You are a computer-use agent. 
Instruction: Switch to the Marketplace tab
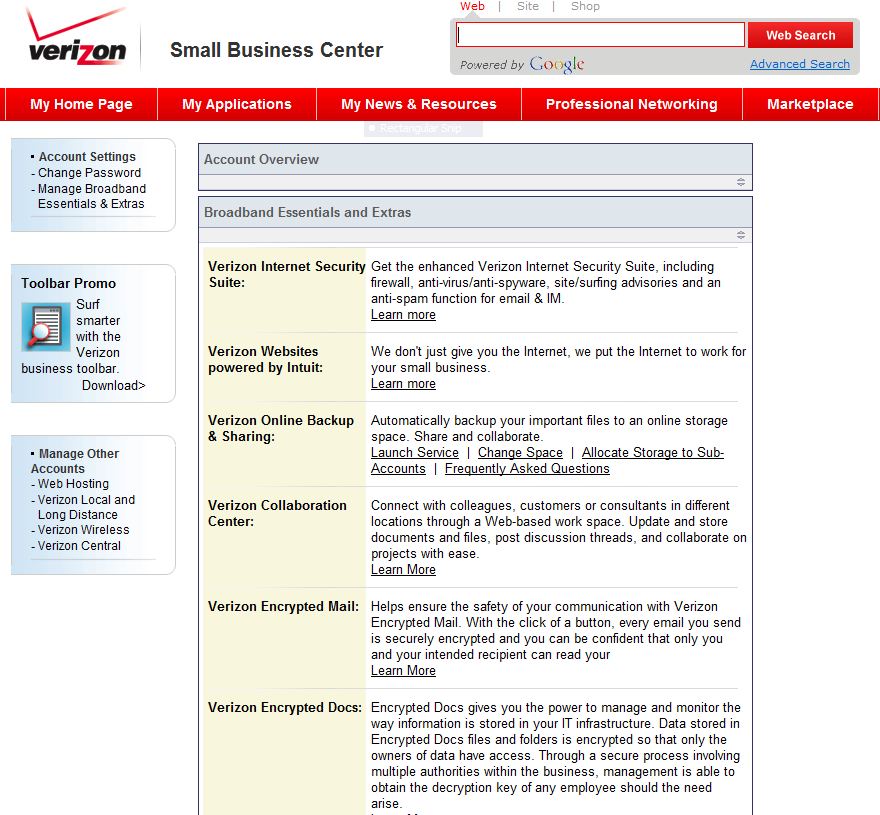coord(810,104)
